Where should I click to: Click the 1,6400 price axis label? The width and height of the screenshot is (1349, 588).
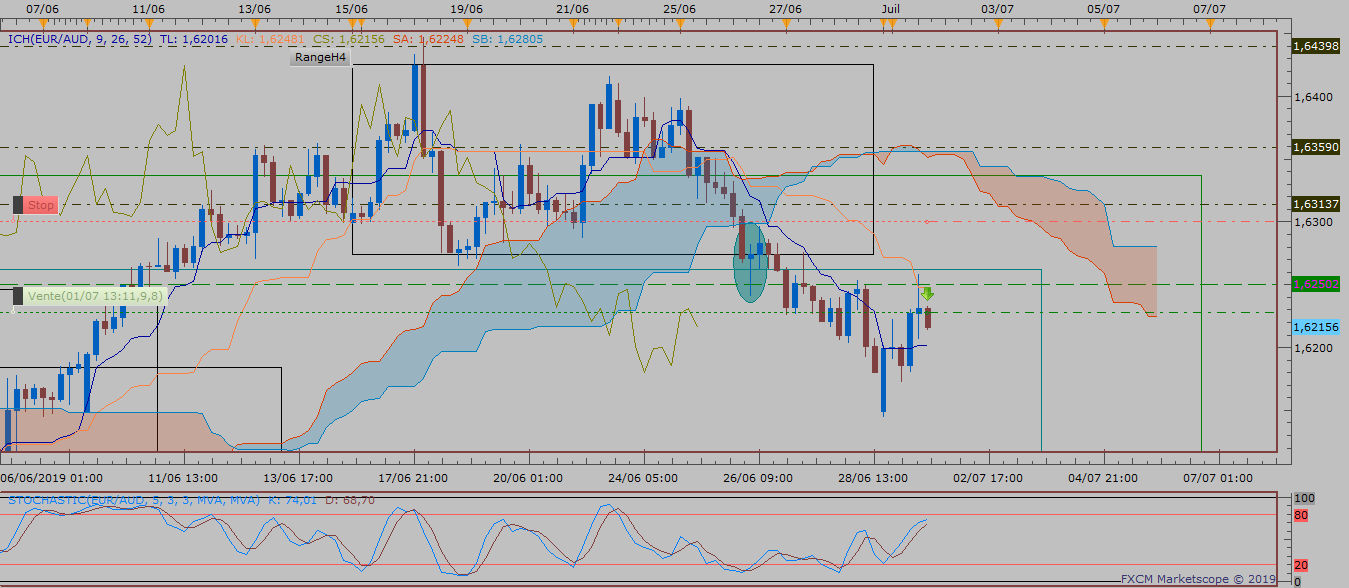click(1312, 97)
